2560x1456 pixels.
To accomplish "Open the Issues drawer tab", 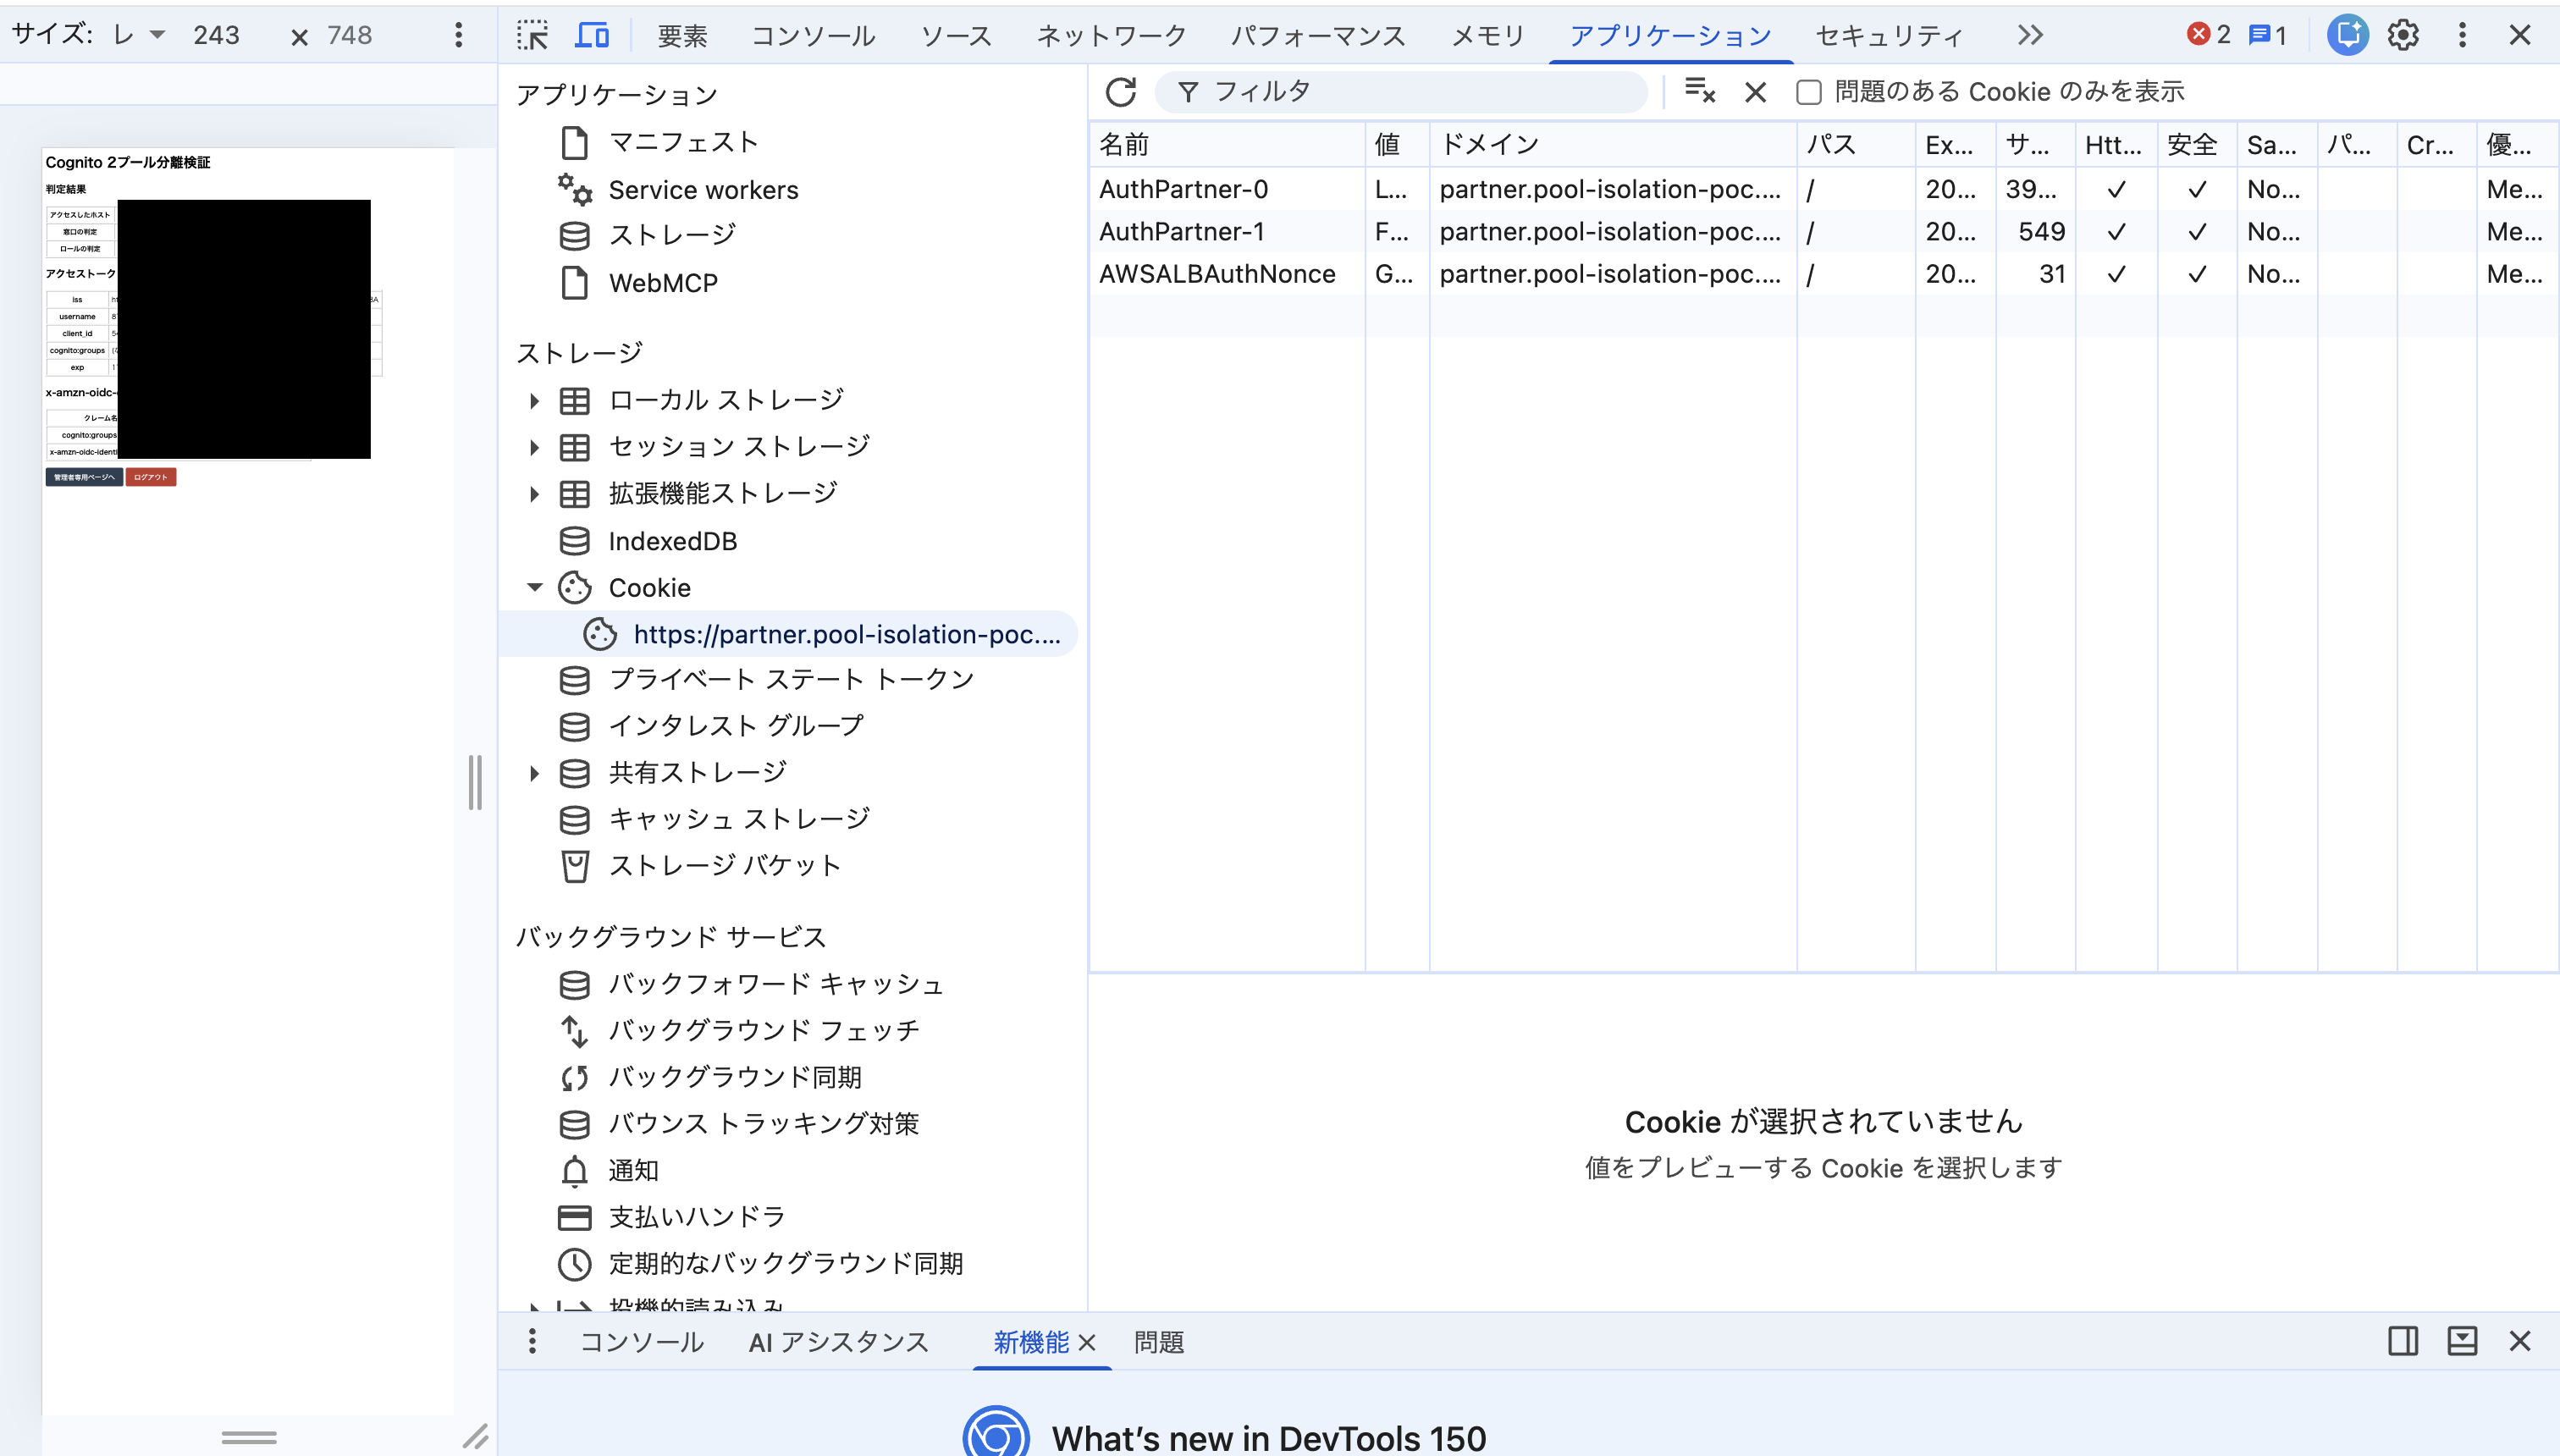I will point(1159,1342).
